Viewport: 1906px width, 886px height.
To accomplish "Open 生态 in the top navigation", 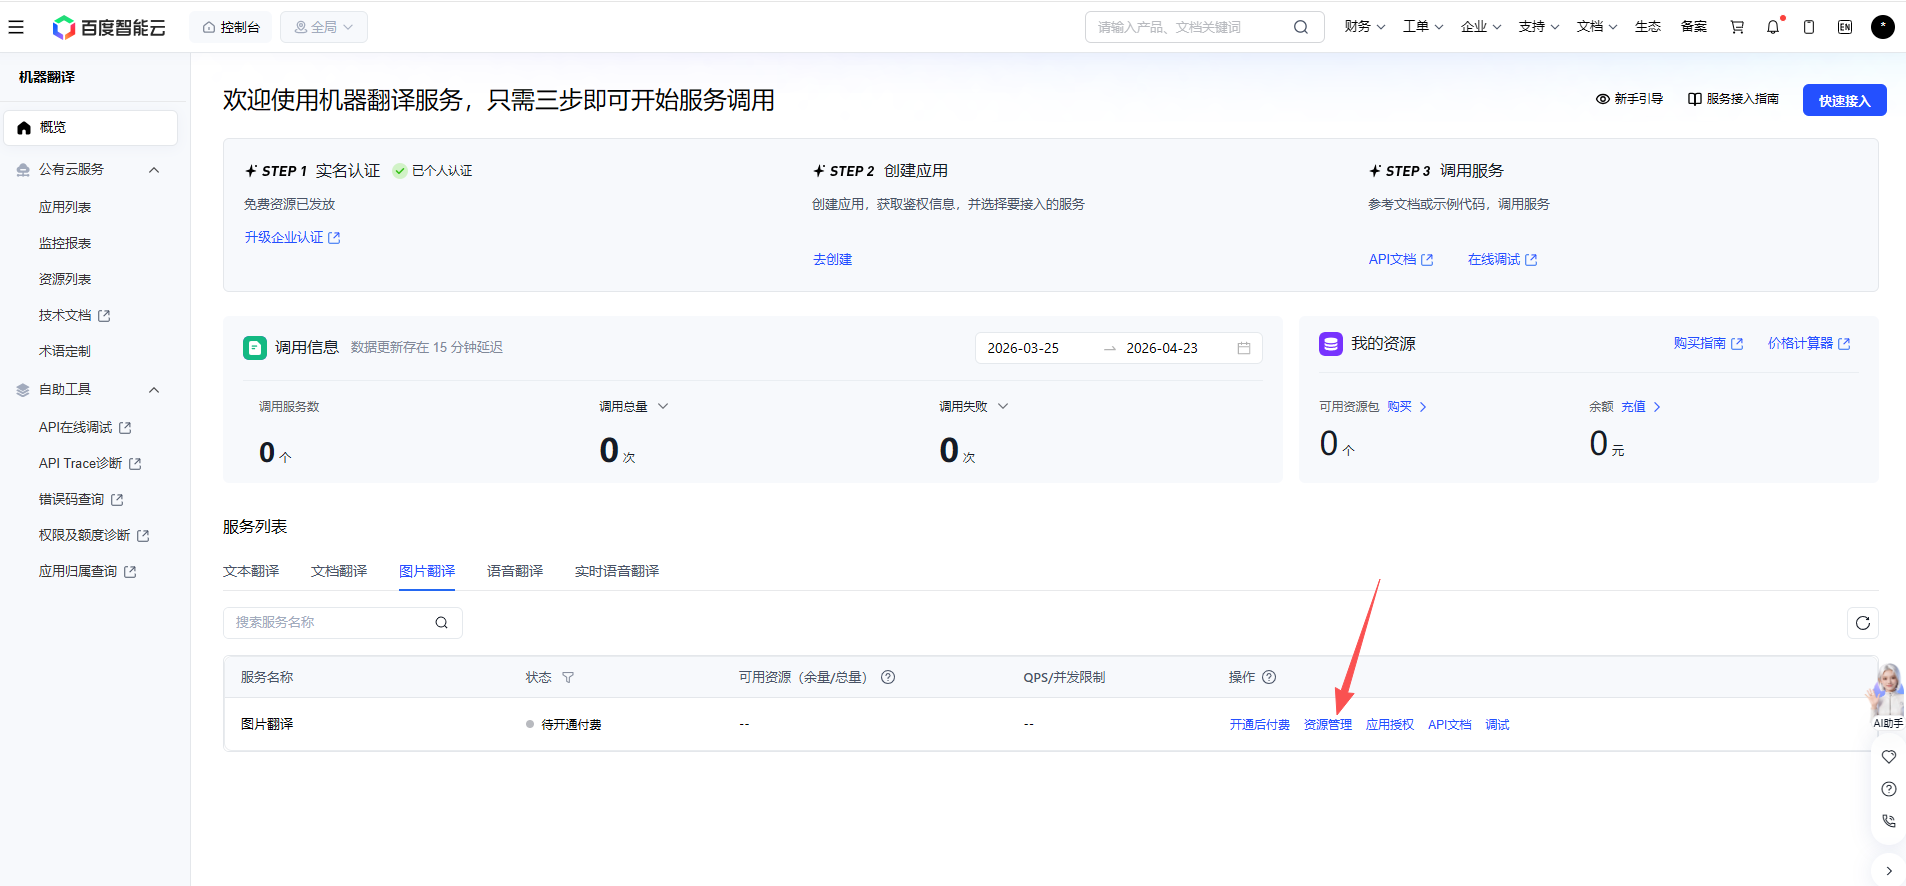I will coord(1648,27).
